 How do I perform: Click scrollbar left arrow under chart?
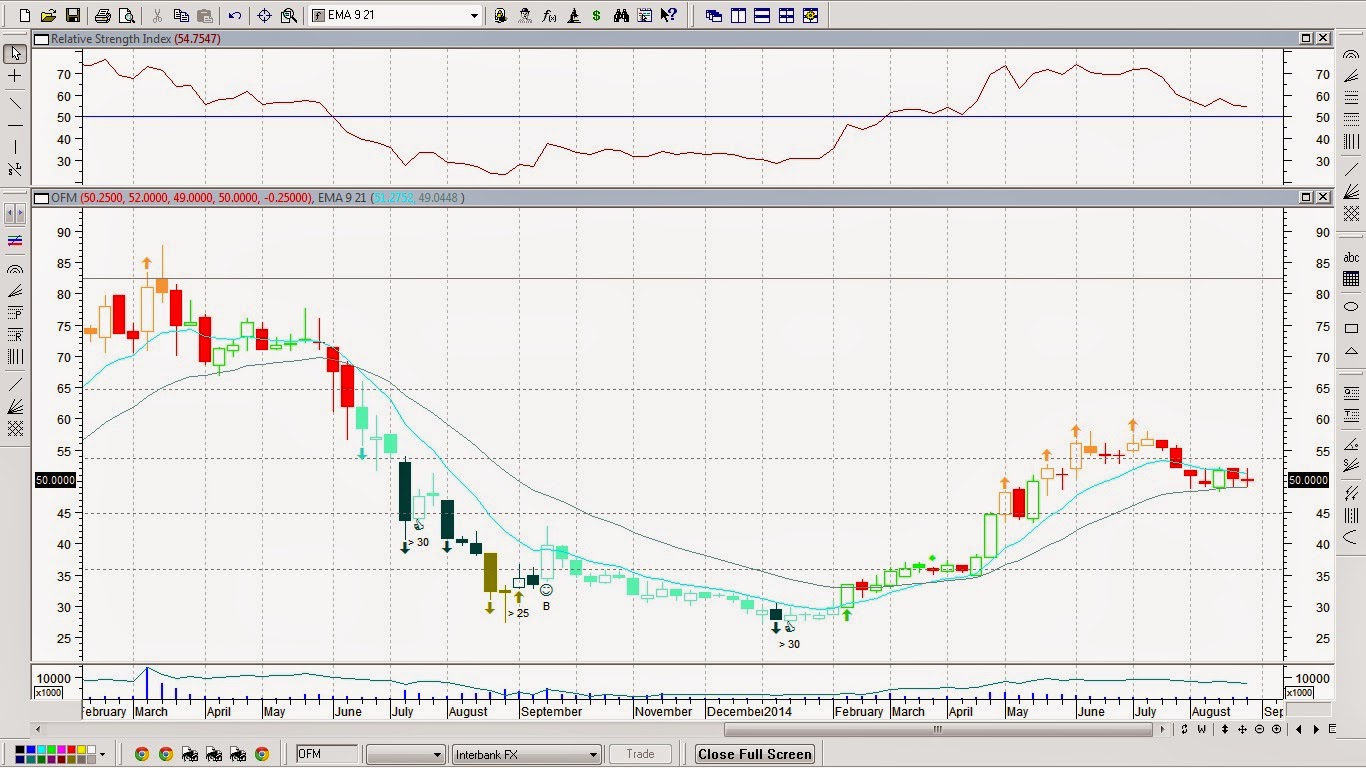[39, 729]
